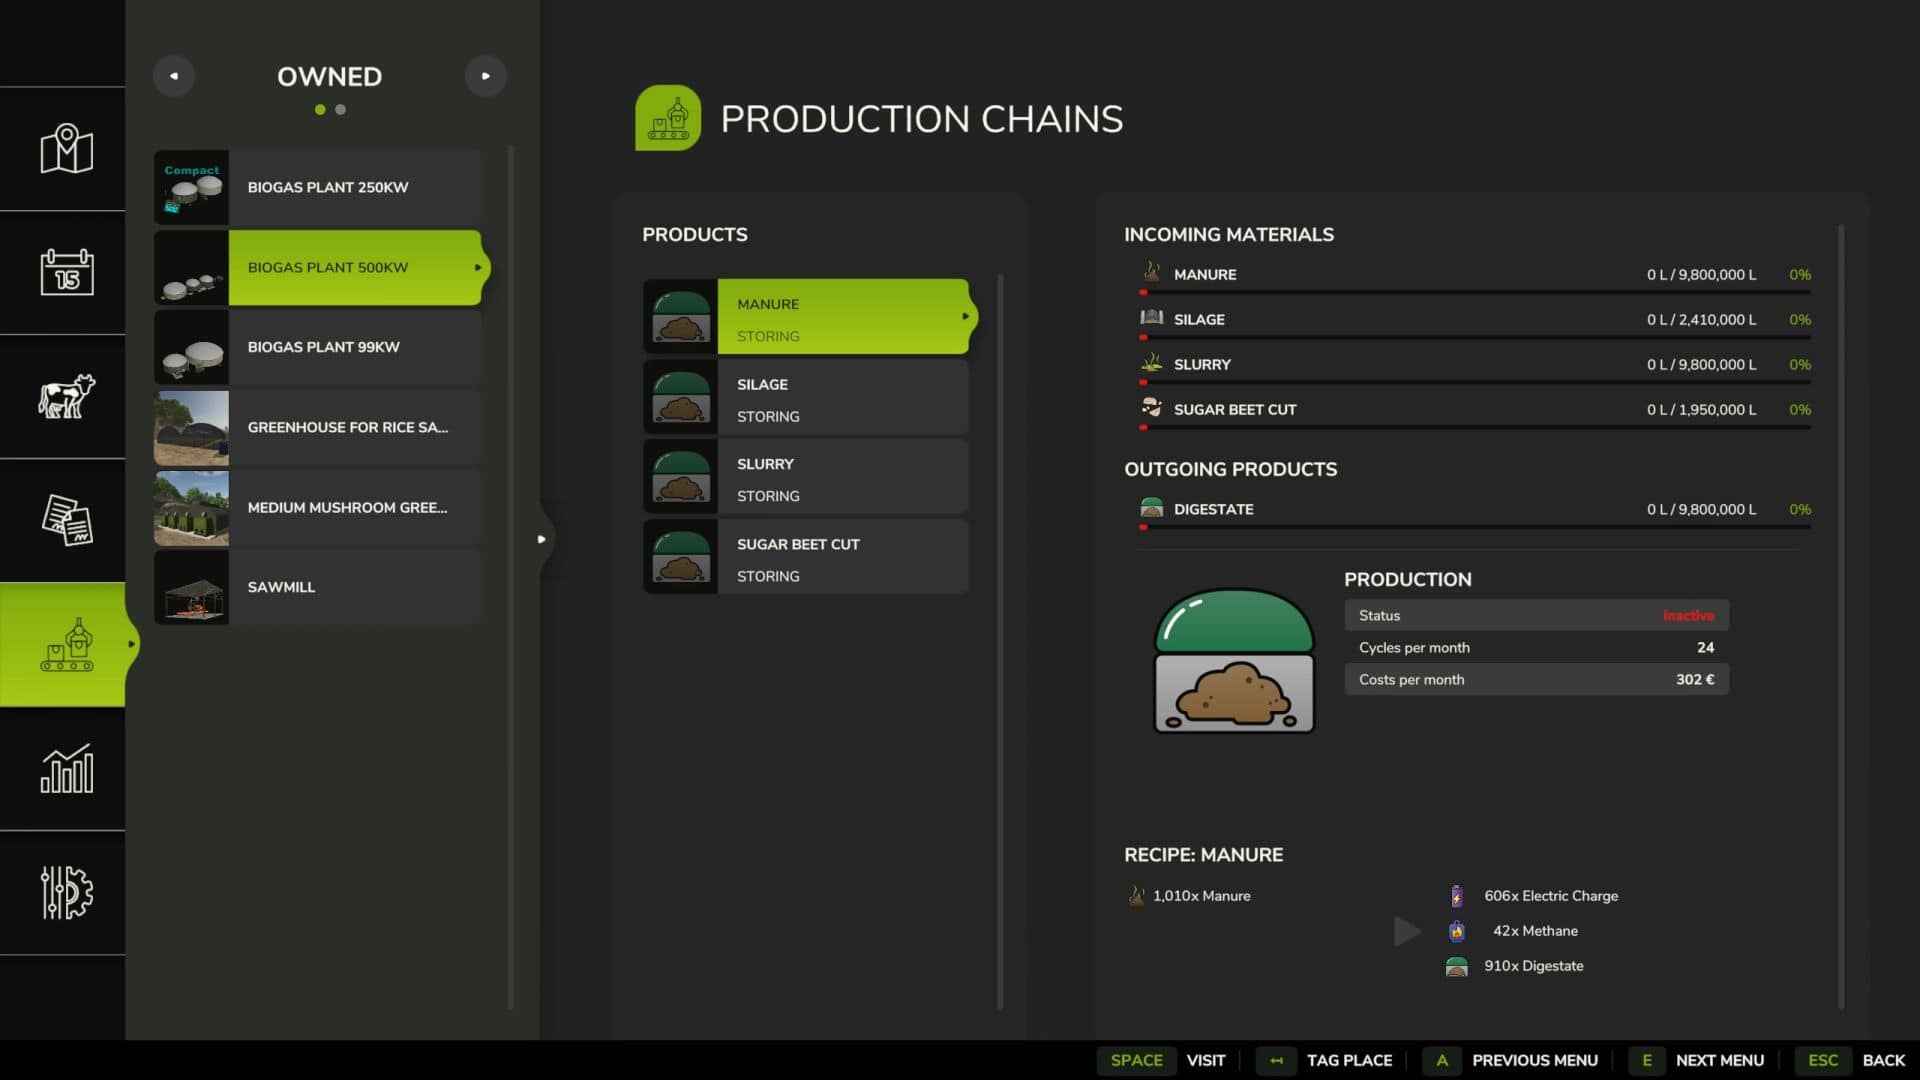Screen dimensions: 1920x1080
Task: Click the Manure incoming fill bar
Action: [x=1475, y=292]
